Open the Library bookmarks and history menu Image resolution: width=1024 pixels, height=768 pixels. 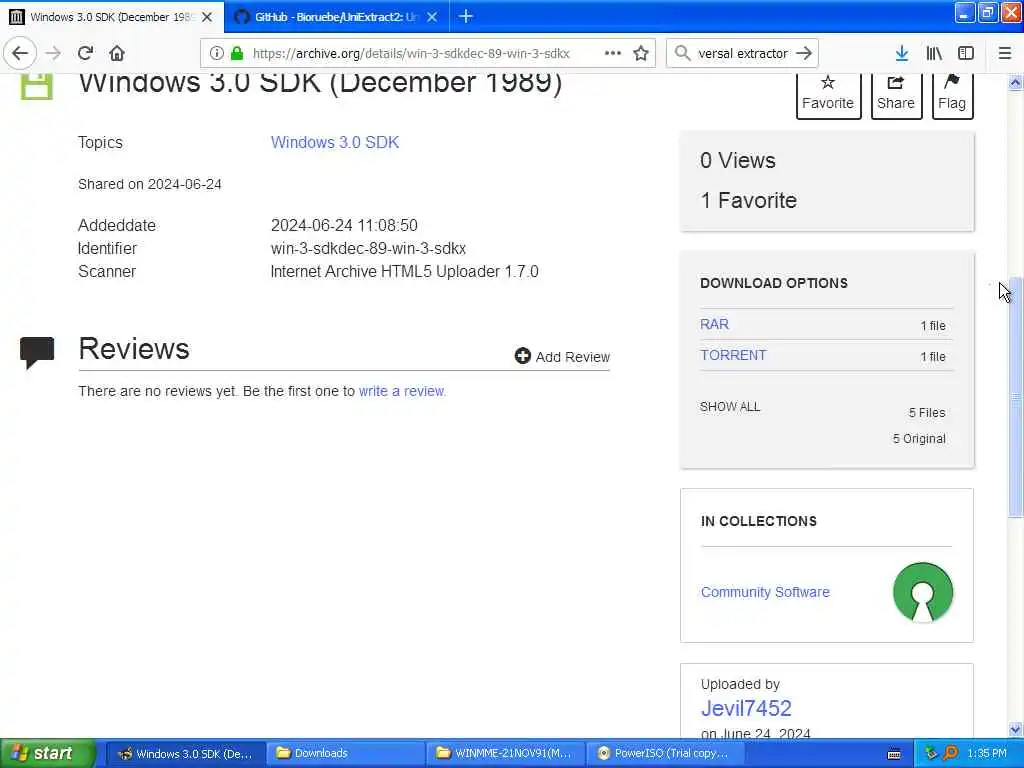(934, 53)
